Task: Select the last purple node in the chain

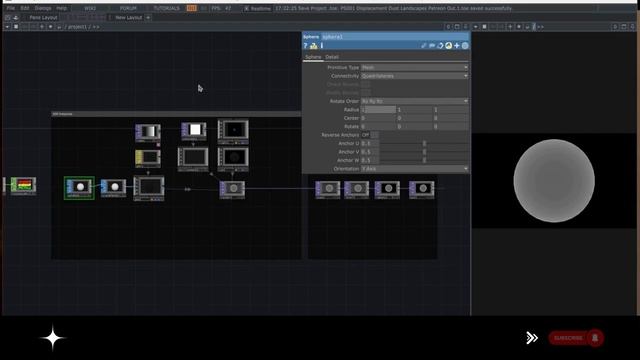Action: 422,190
